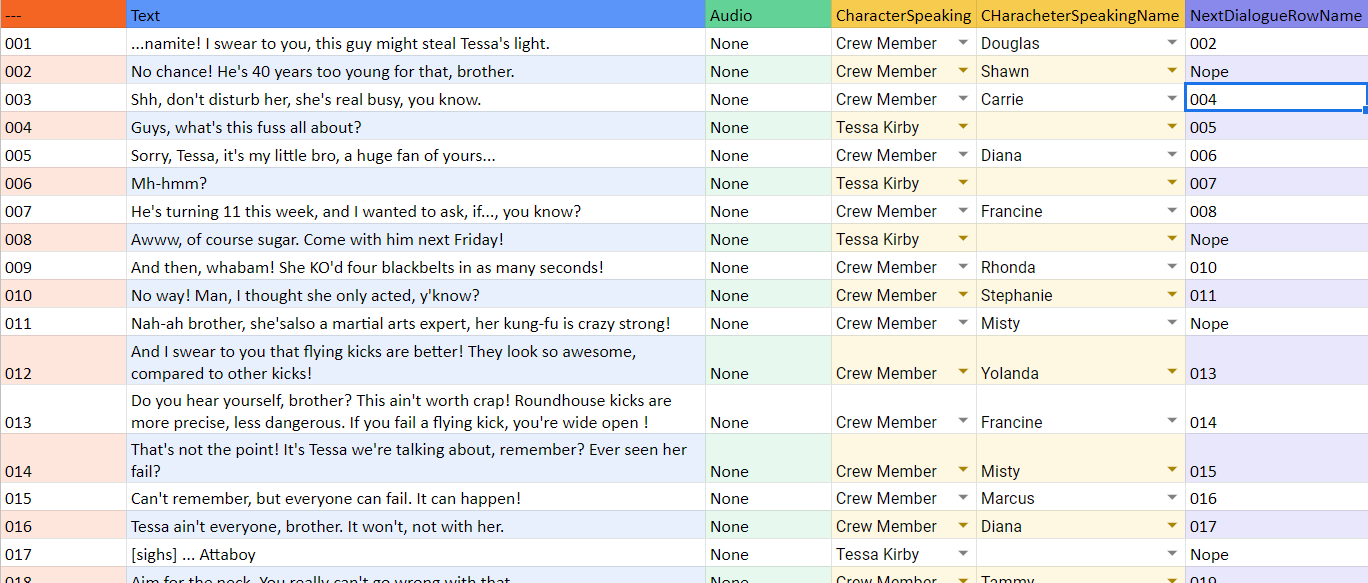This screenshot has width=1368, height=583.
Task: Expand the Carrie name dropdown arrow
Action: tap(1172, 99)
